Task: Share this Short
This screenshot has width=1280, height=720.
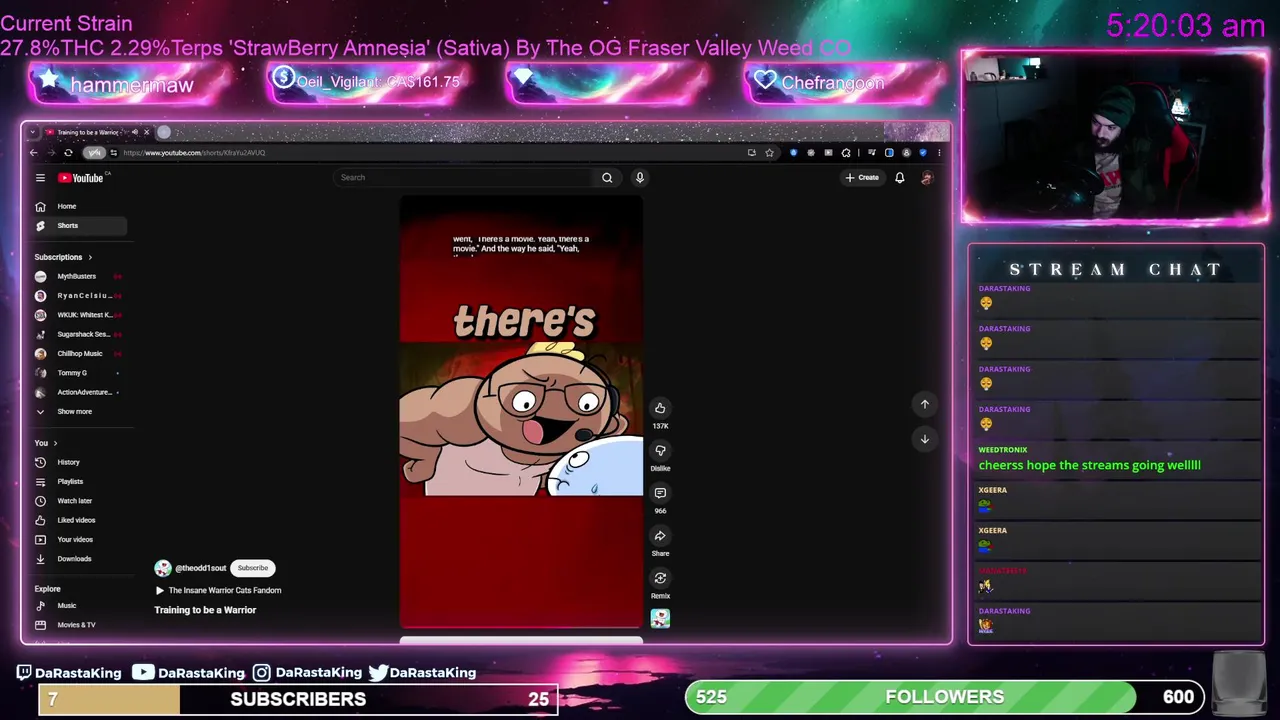Action: (660, 535)
